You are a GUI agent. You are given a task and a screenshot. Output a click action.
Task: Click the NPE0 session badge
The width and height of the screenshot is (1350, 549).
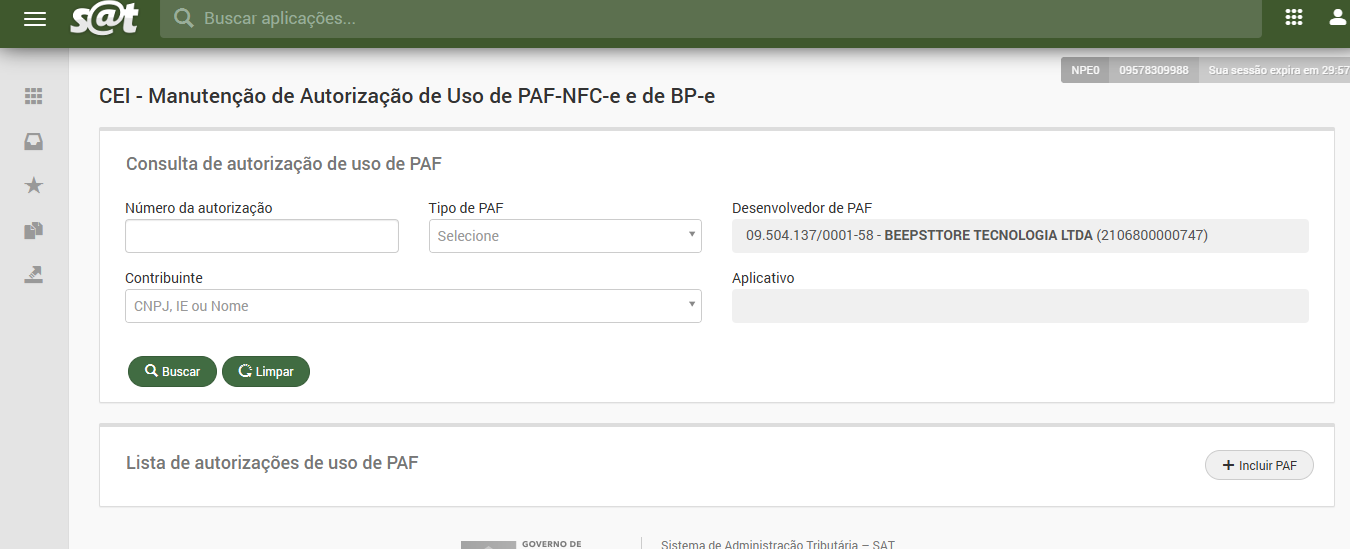1085,70
